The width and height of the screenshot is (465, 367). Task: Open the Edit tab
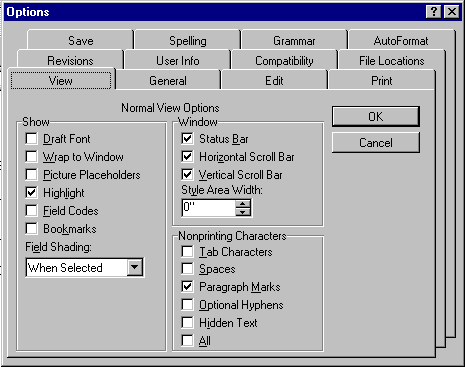274,80
